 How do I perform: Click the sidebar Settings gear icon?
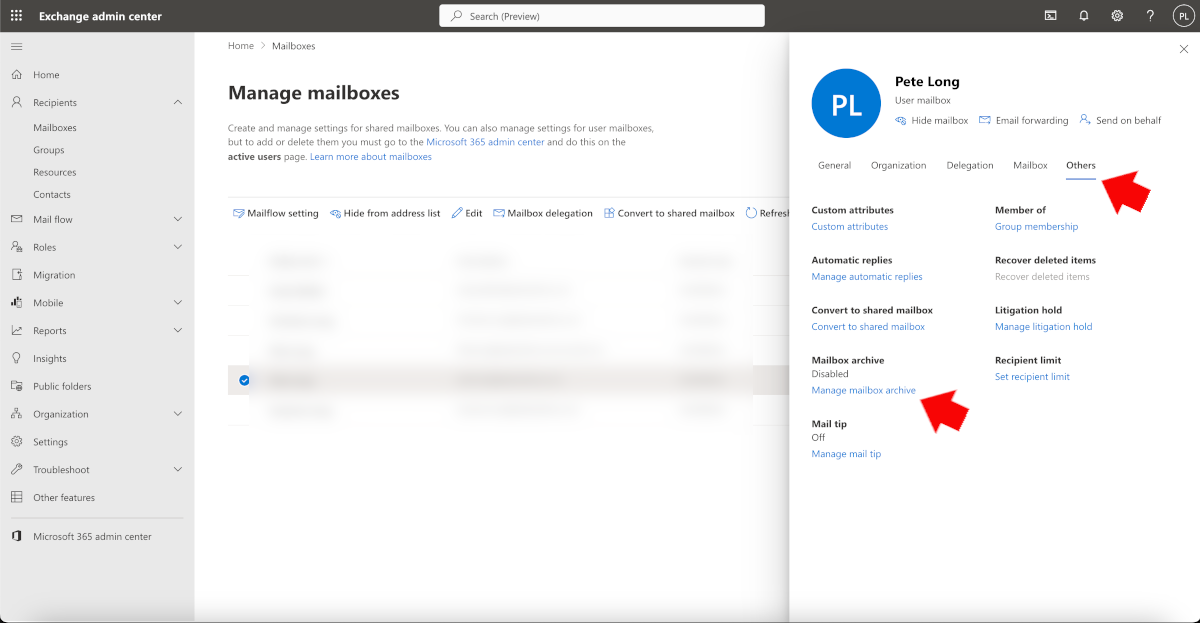(16, 442)
